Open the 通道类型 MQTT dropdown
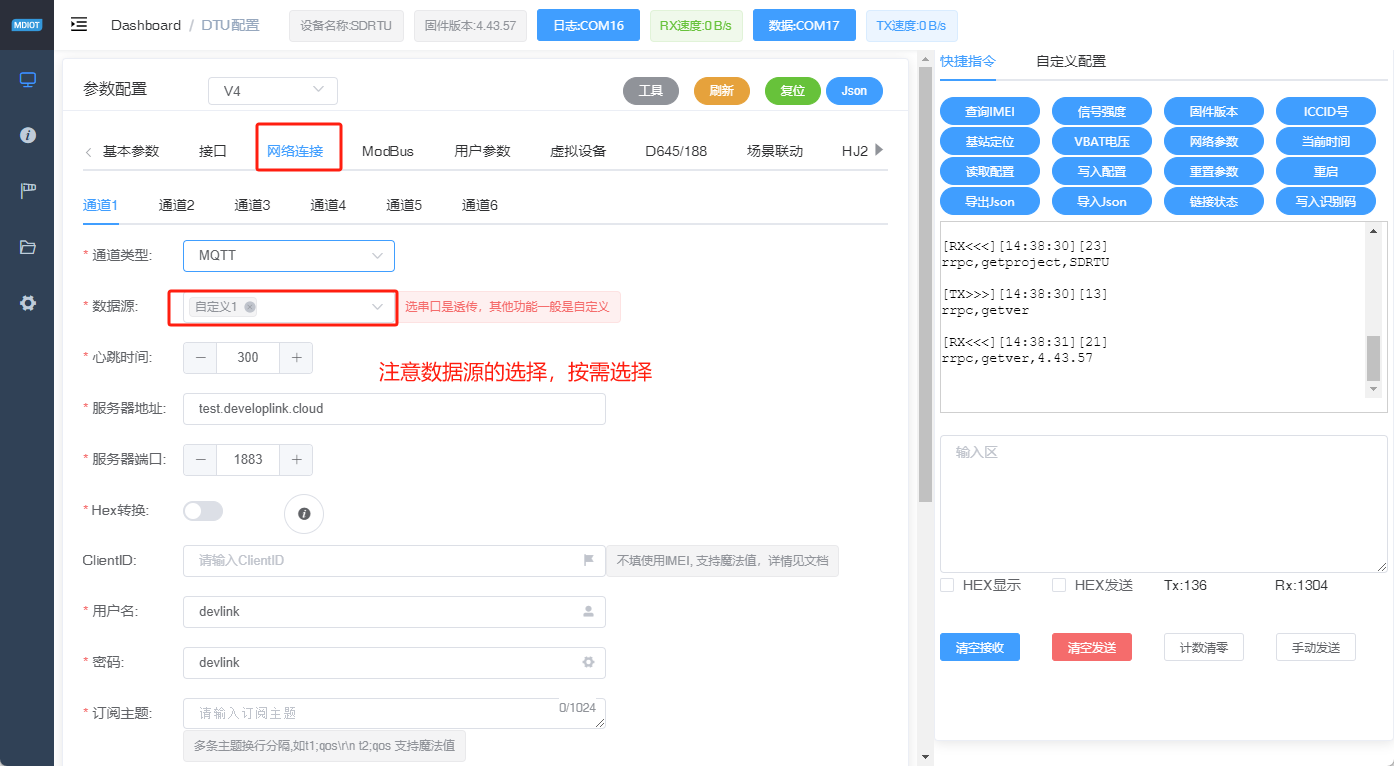This screenshot has height=766, width=1394. [x=289, y=256]
